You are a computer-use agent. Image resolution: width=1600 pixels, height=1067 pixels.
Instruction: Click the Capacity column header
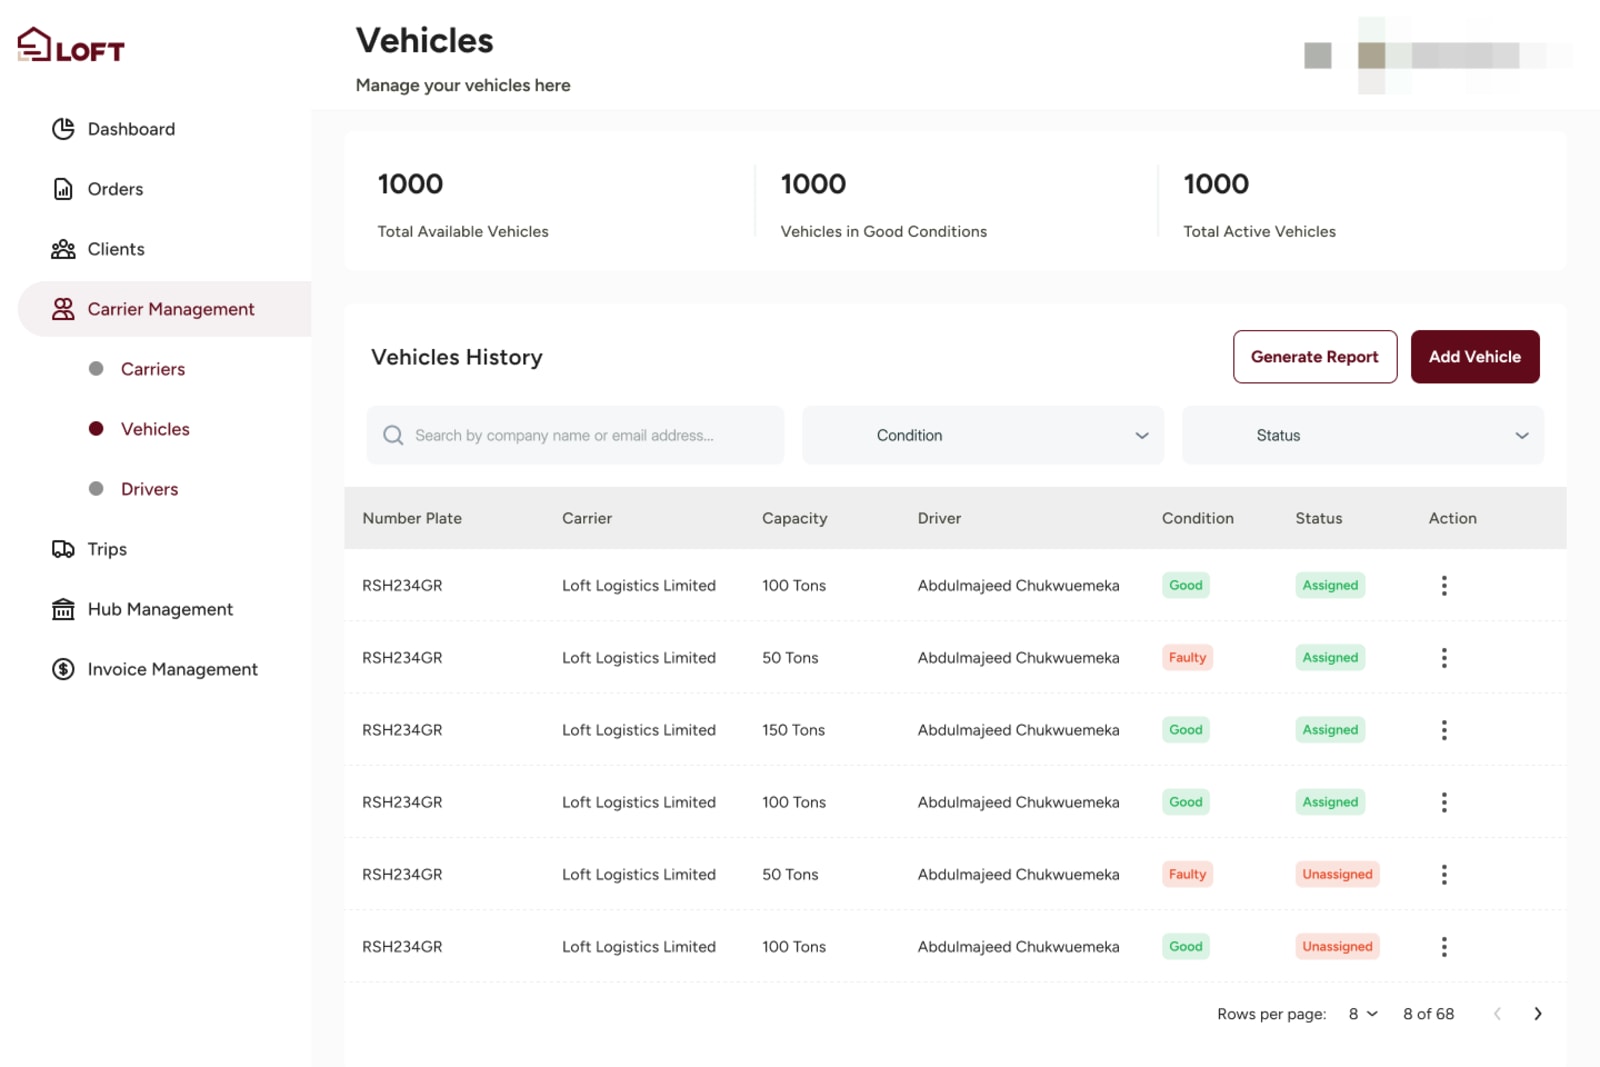coord(795,518)
